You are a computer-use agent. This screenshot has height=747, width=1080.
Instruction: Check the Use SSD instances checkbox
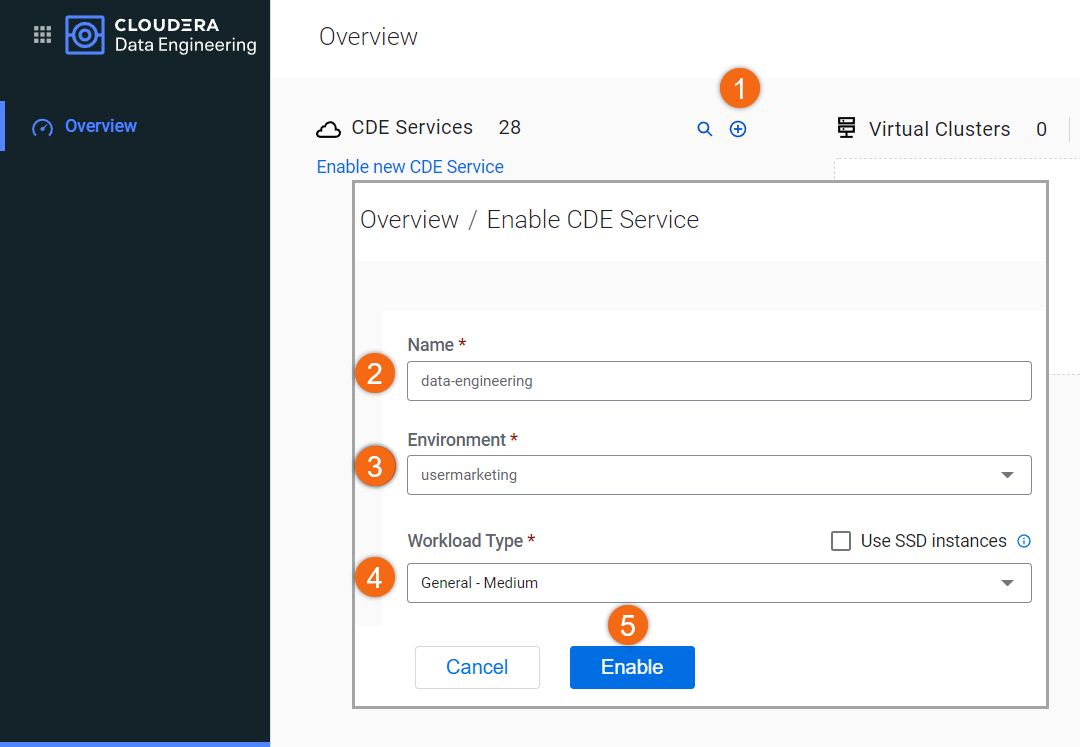tap(841, 541)
